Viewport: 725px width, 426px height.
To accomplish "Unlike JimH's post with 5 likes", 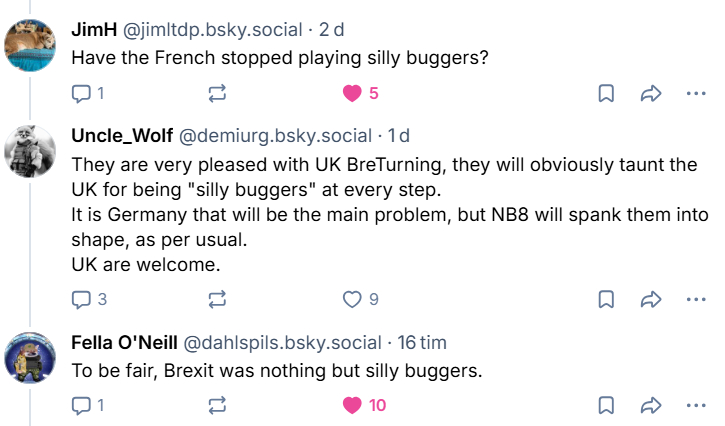I will tap(351, 94).
